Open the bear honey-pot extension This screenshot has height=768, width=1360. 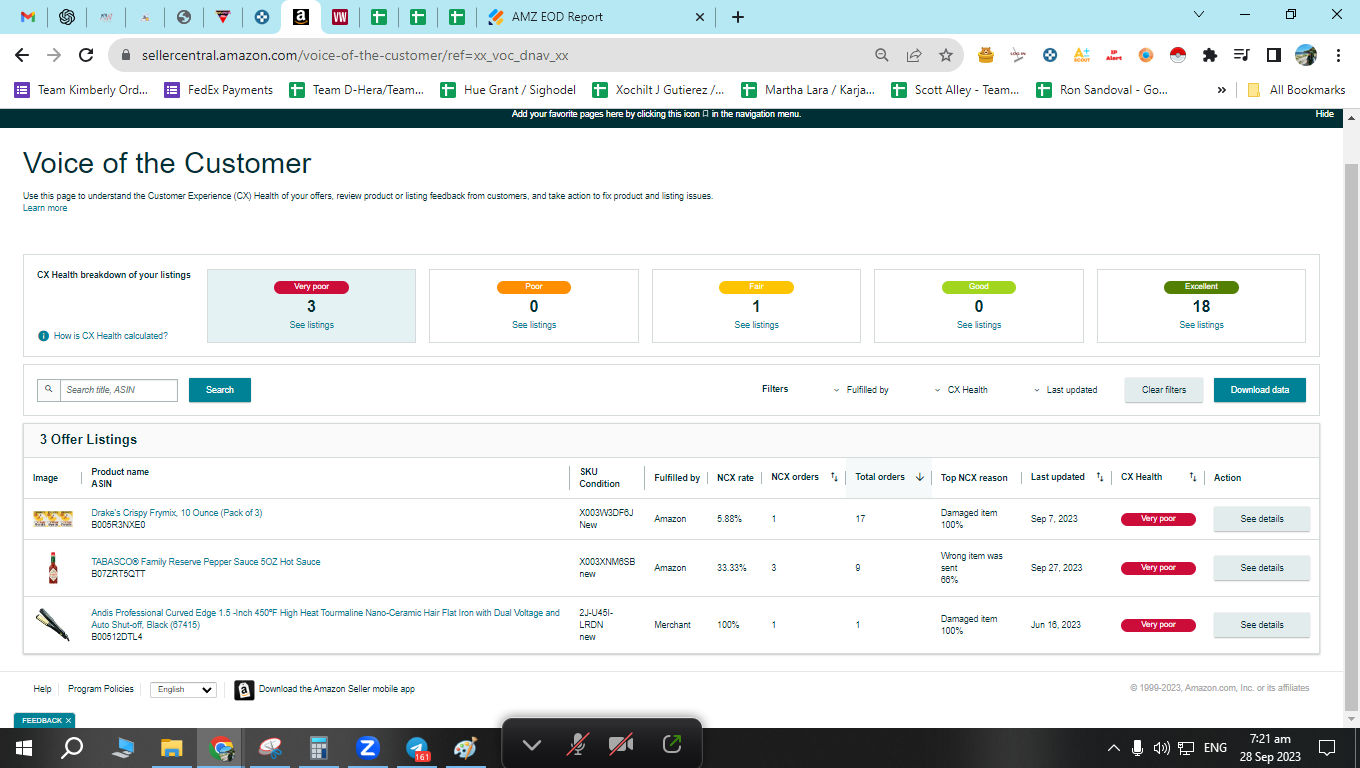pos(986,55)
